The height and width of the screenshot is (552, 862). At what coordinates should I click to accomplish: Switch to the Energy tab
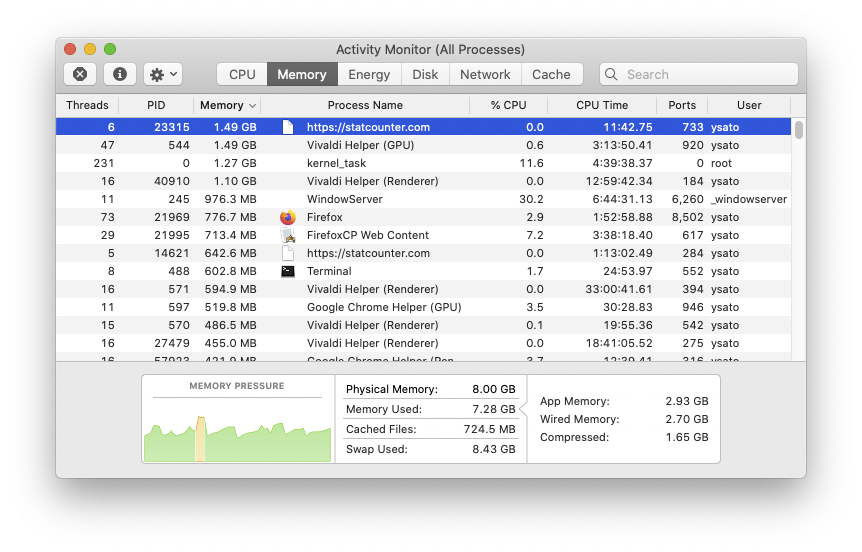point(369,74)
